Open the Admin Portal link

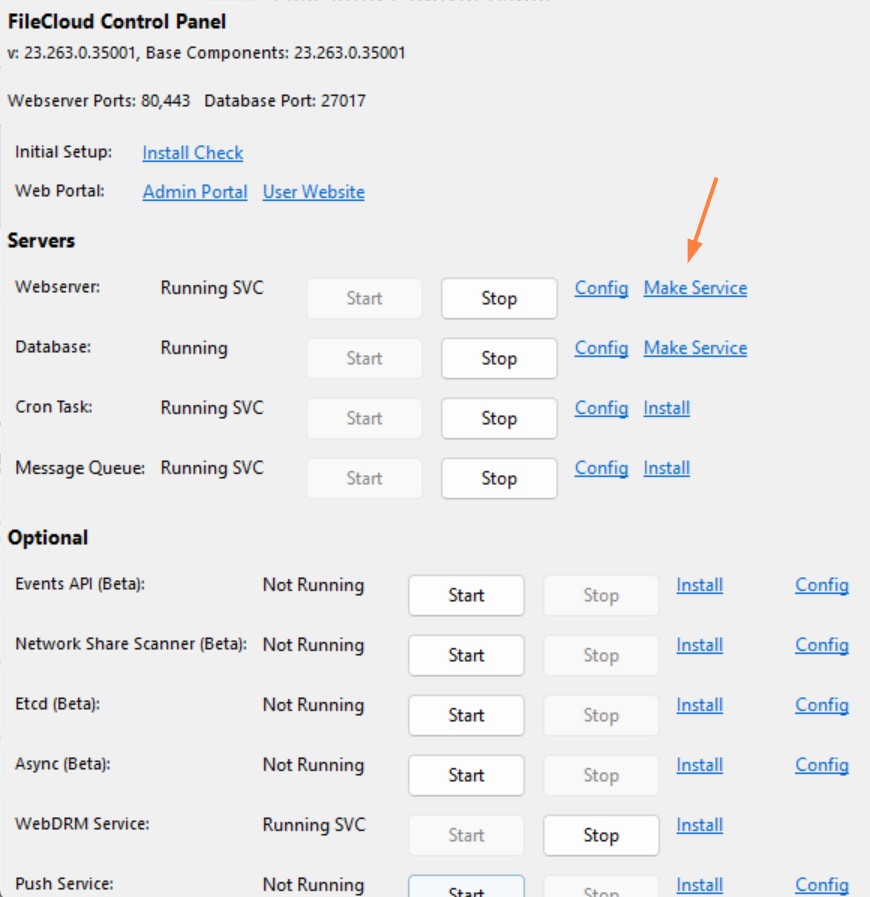195,192
